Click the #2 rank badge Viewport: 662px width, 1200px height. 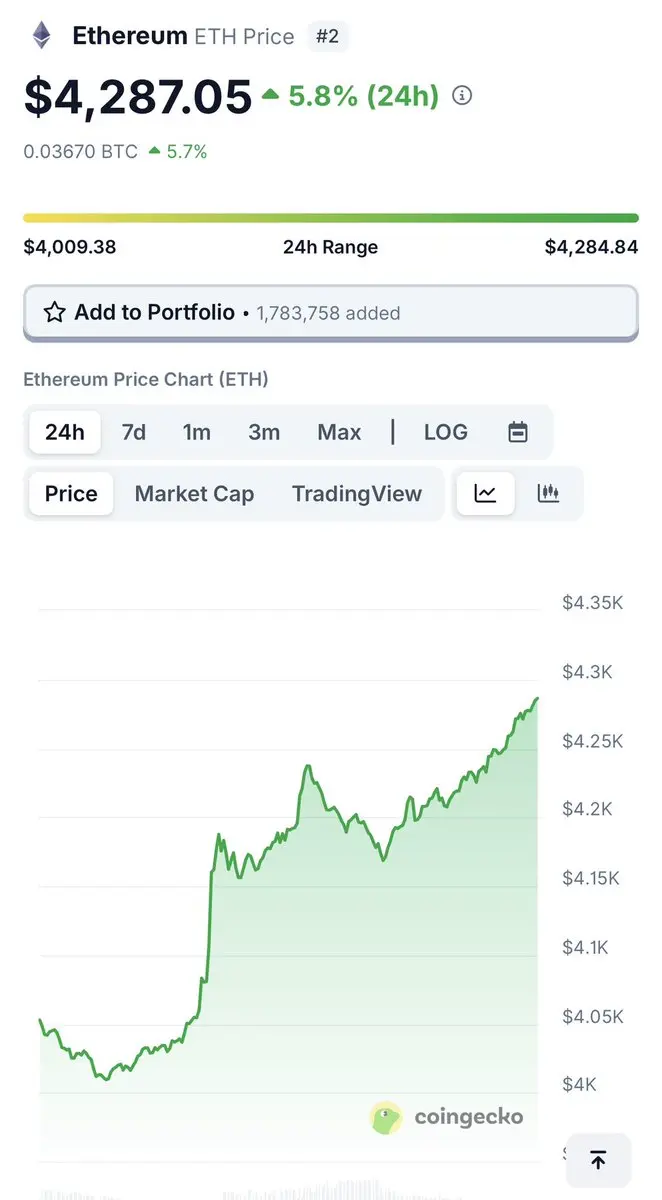327,37
